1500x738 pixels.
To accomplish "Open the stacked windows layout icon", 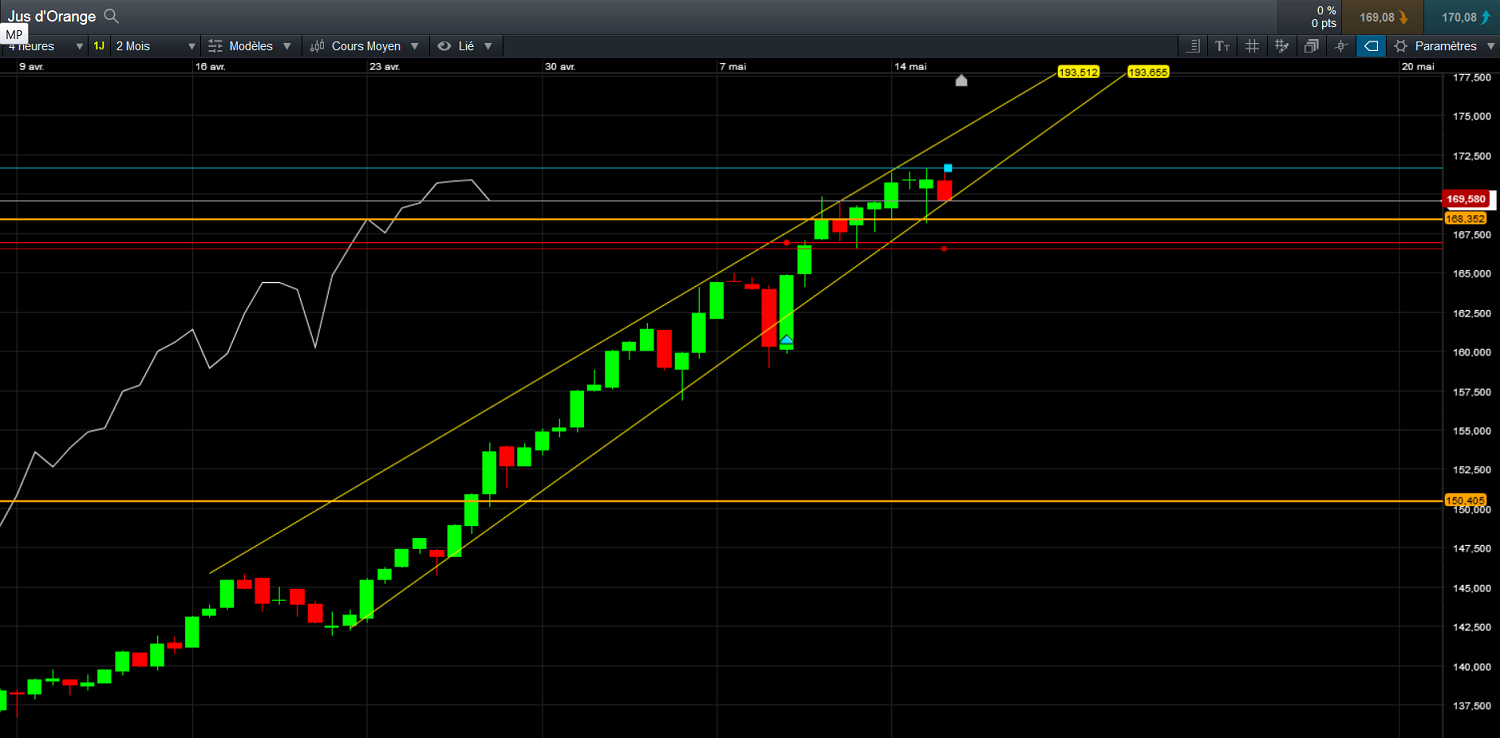I will pos(1312,46).
